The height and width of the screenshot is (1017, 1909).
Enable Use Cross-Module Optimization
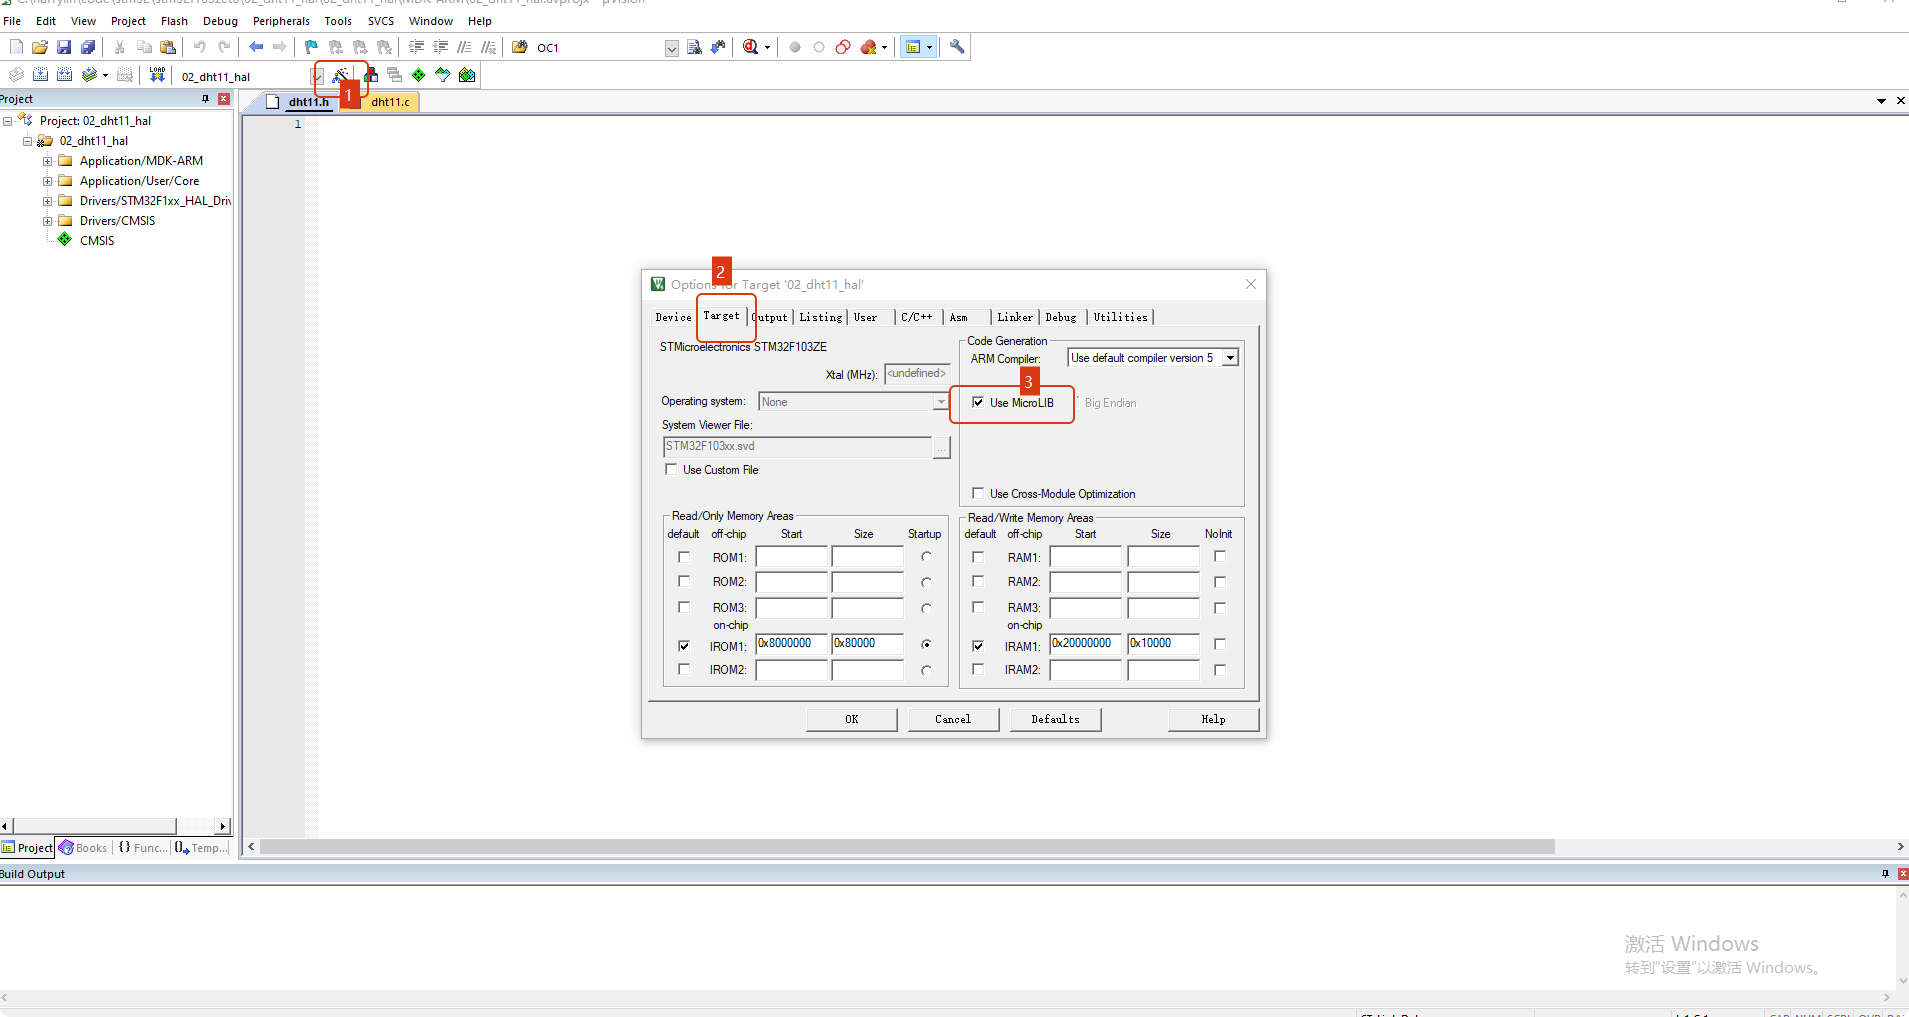(978, 493)
